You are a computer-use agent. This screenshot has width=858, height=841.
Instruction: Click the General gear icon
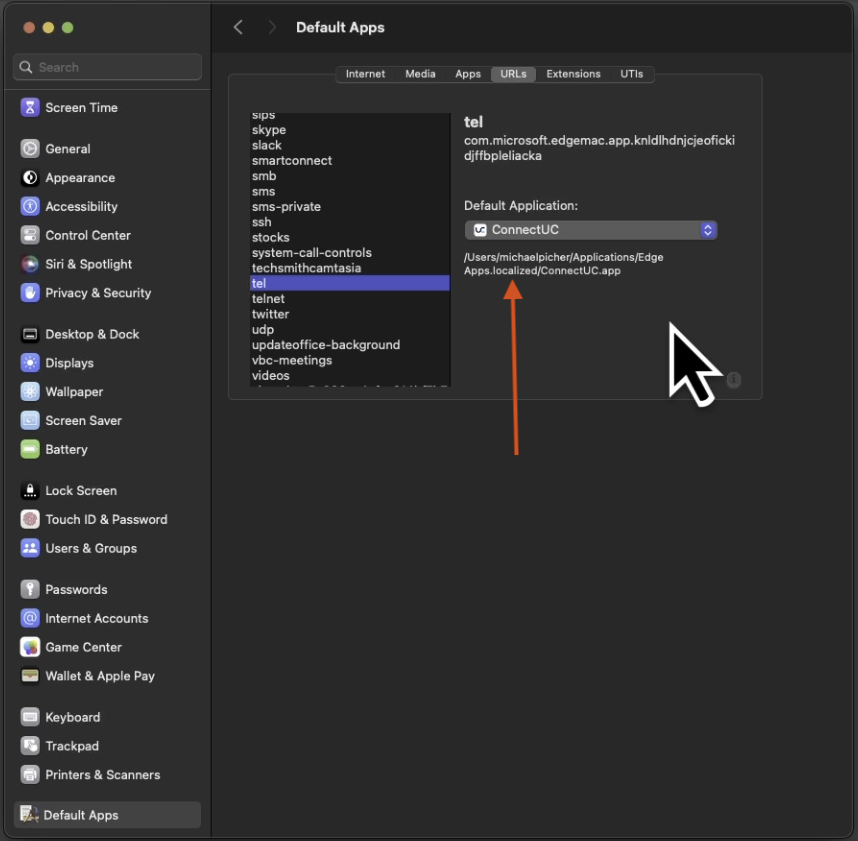[x=30, y=149]
